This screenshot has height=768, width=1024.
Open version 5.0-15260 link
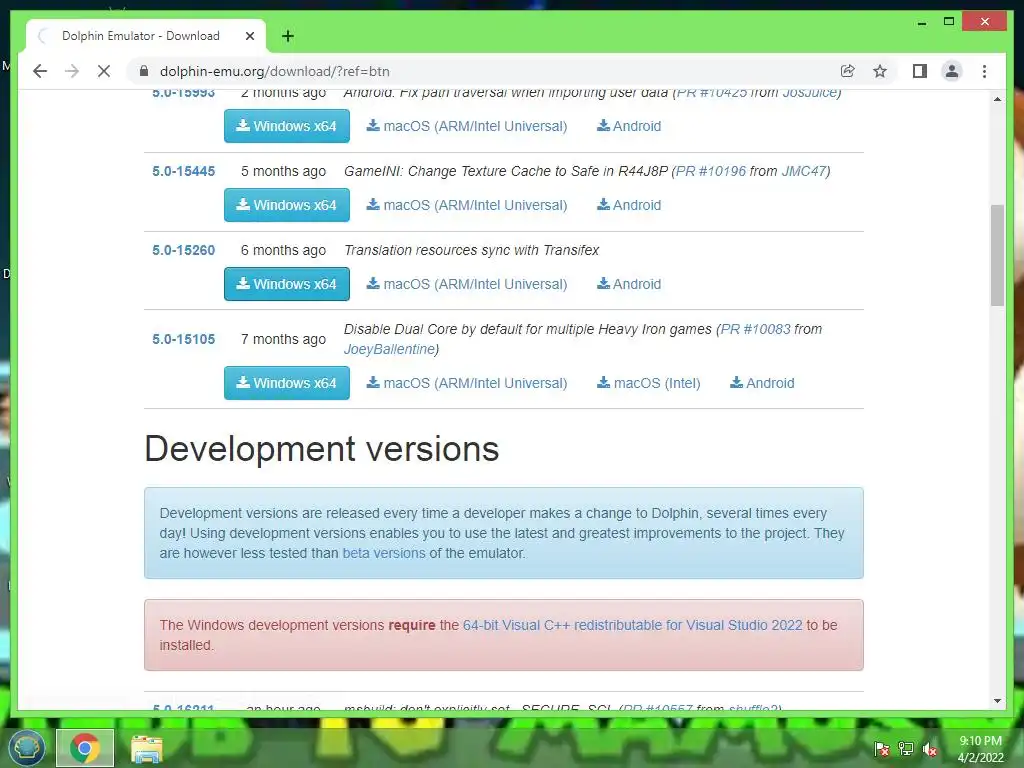[184, 250]
